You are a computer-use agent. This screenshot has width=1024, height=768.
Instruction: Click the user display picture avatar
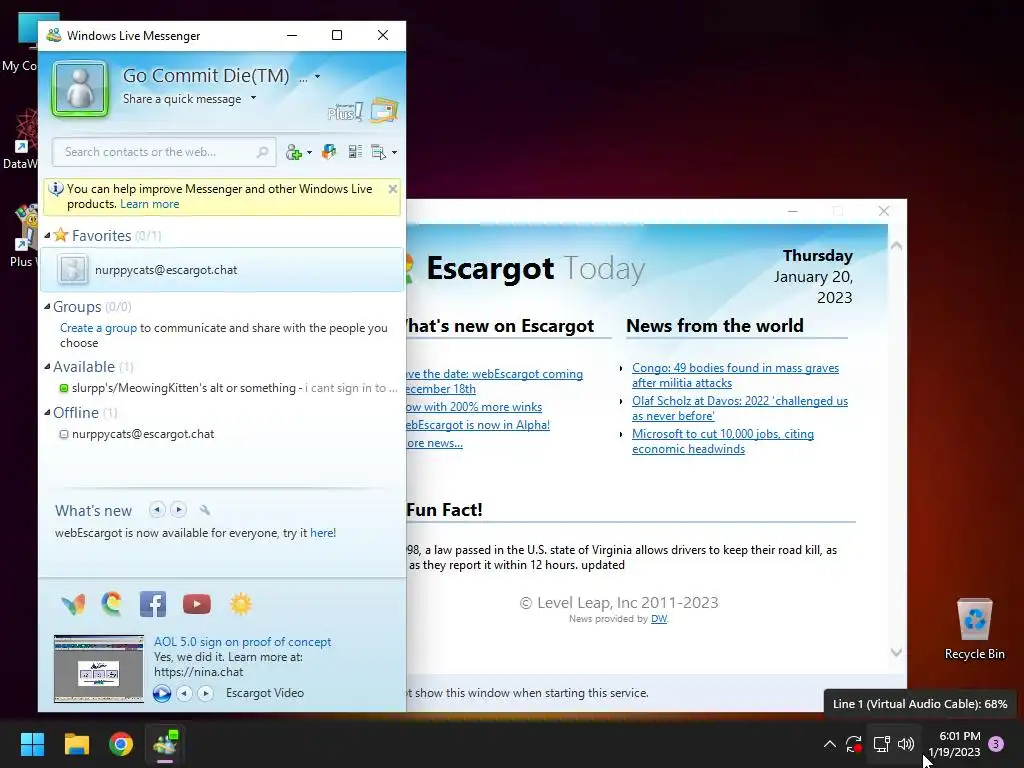click(x=80, y=89)
